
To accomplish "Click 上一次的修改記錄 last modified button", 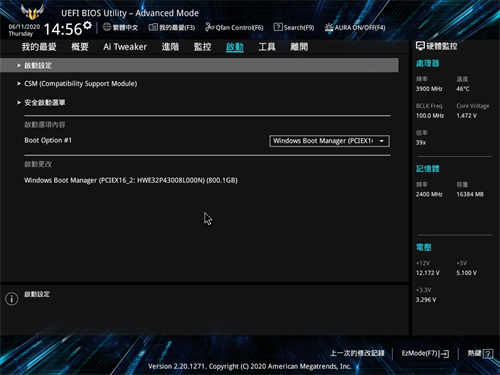I will pyautogui.click(x=357, y=353).
